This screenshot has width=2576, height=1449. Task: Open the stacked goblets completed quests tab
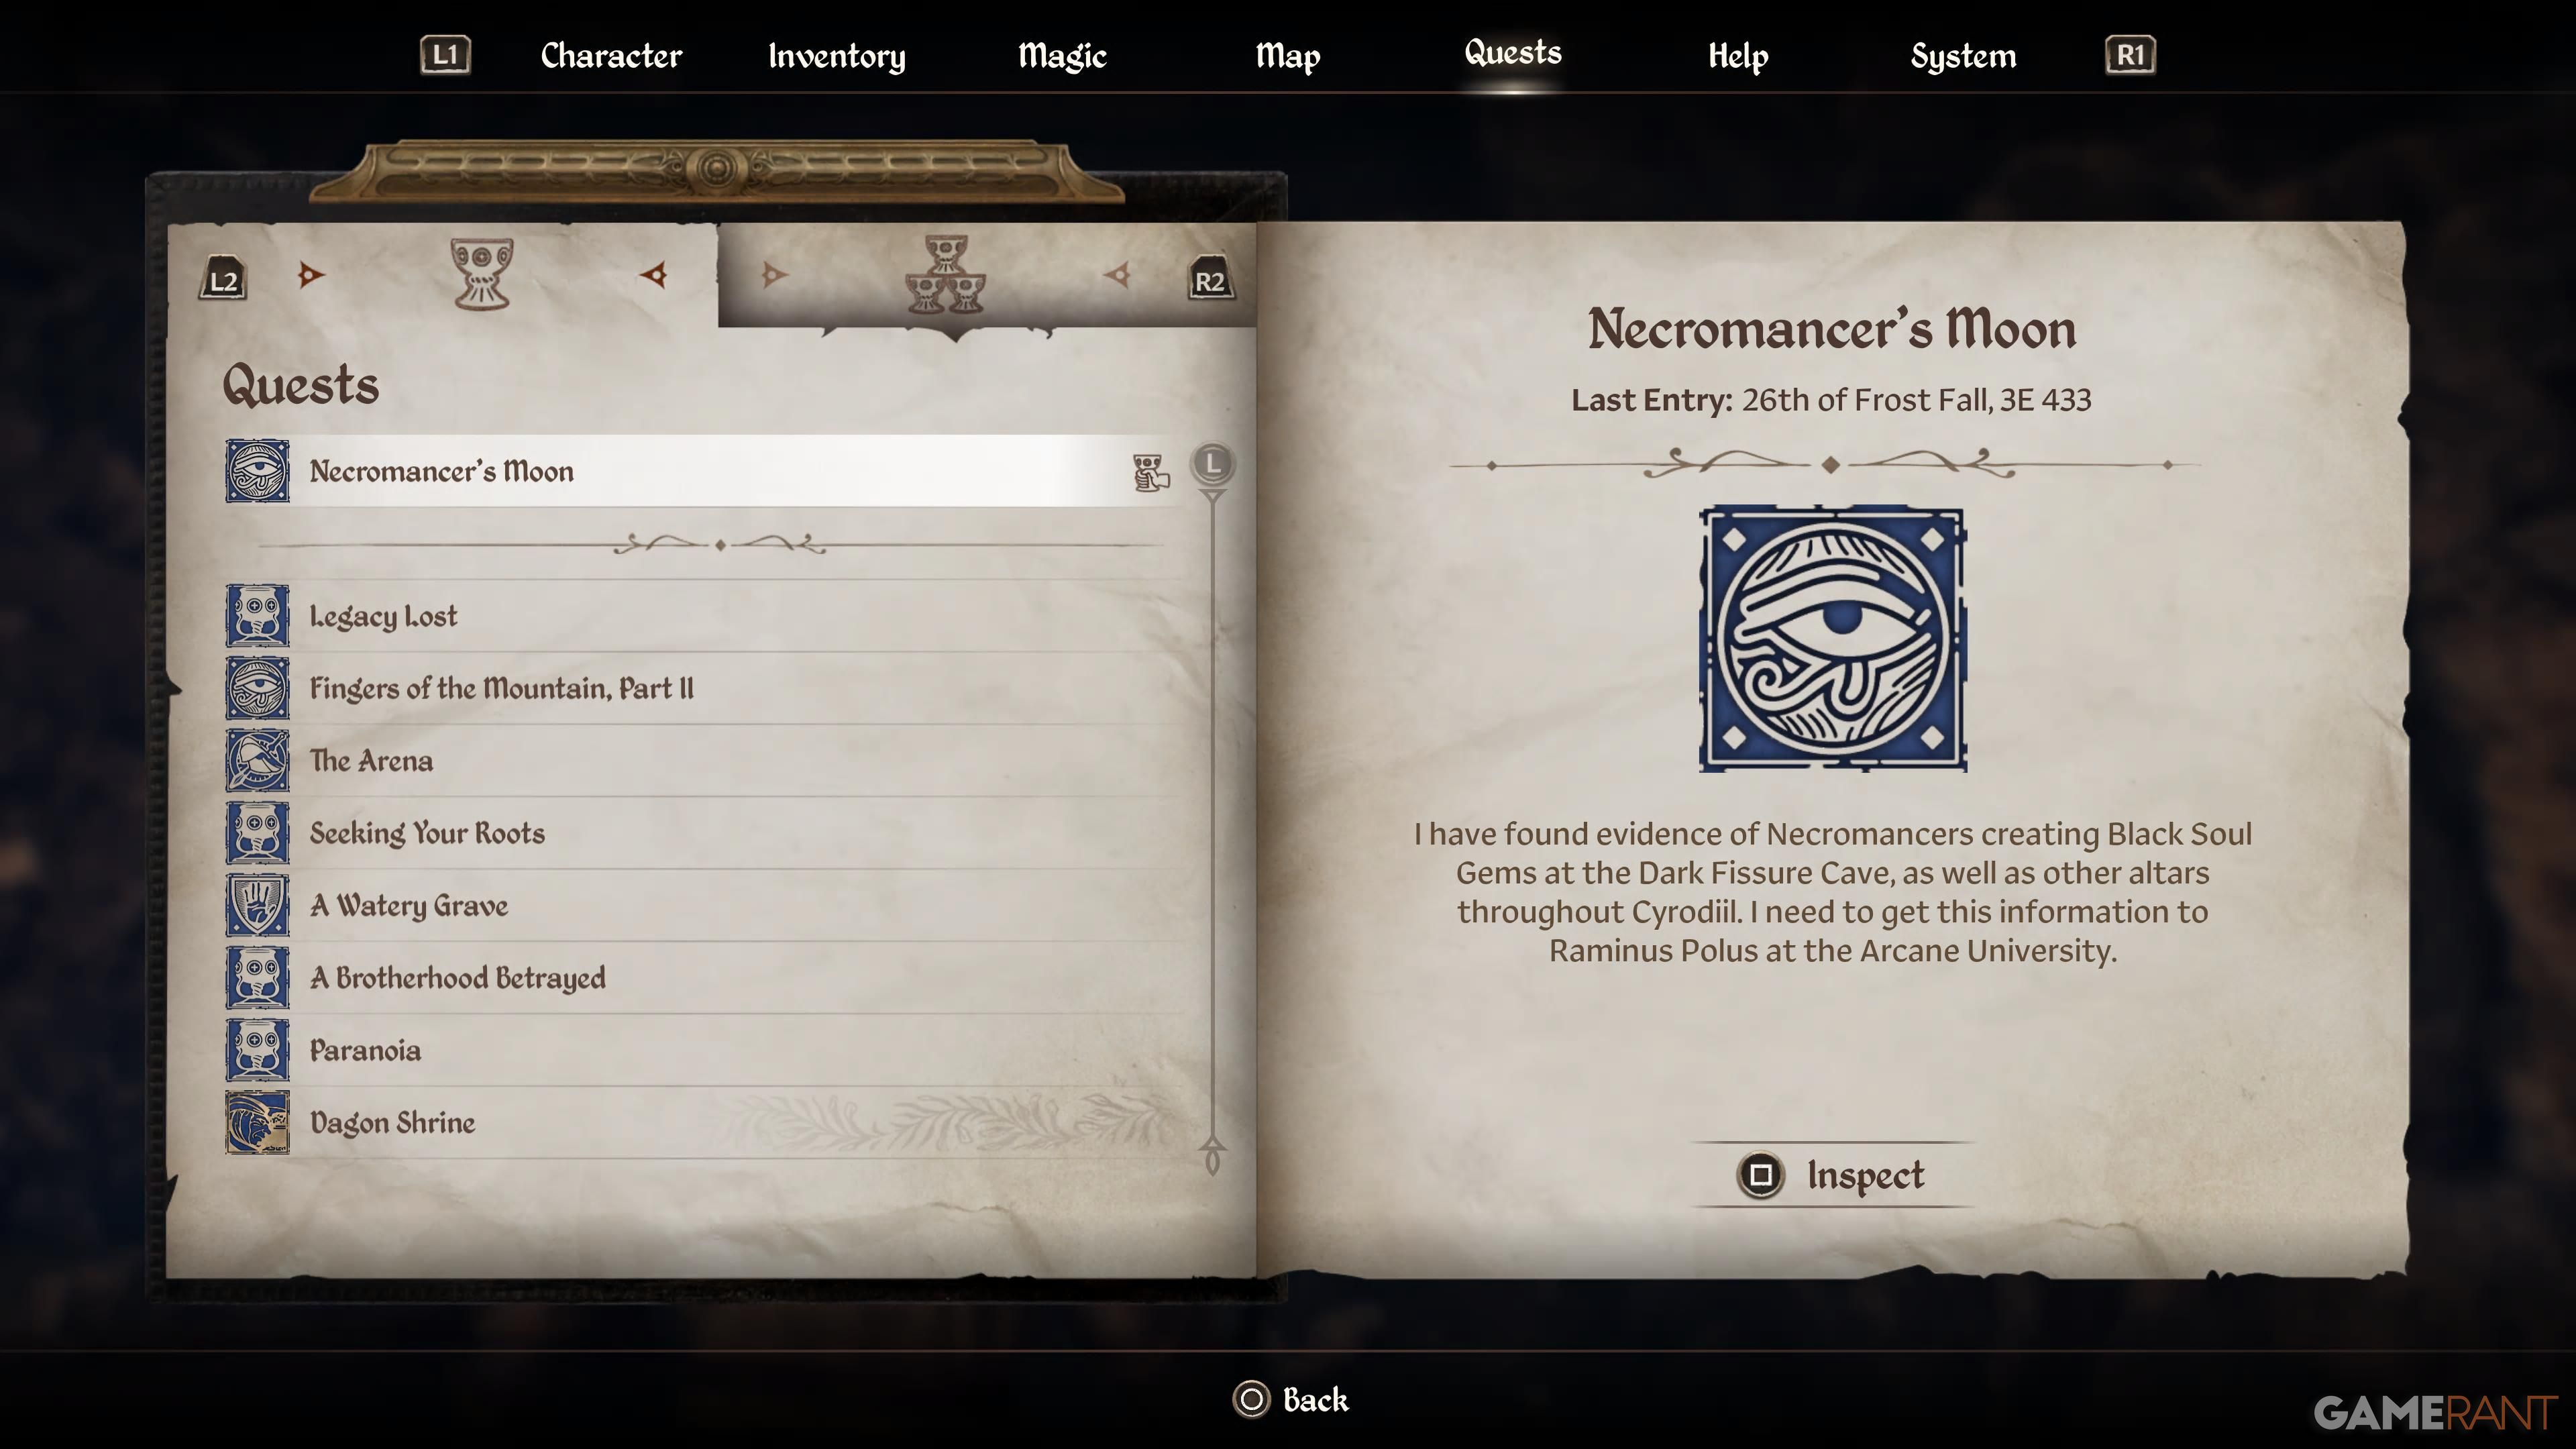click(x=946, y=274)
